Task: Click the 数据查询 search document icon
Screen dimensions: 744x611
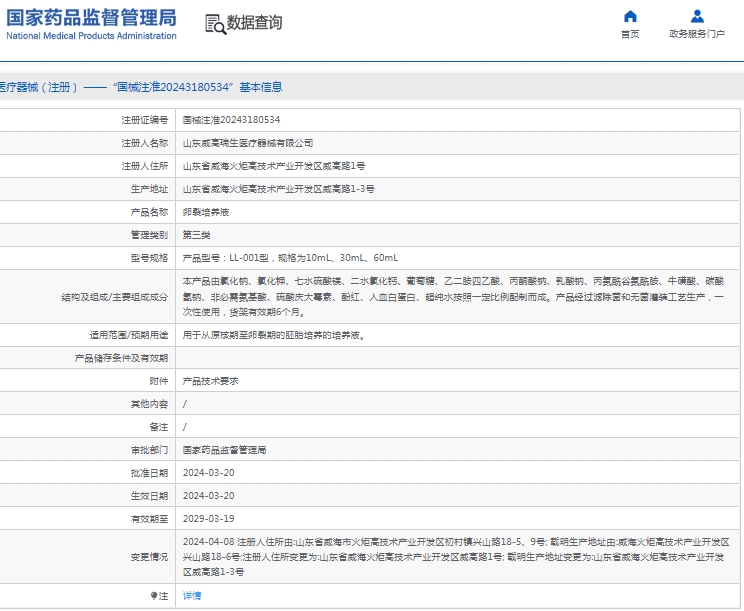Action: [x=215, y=24]
